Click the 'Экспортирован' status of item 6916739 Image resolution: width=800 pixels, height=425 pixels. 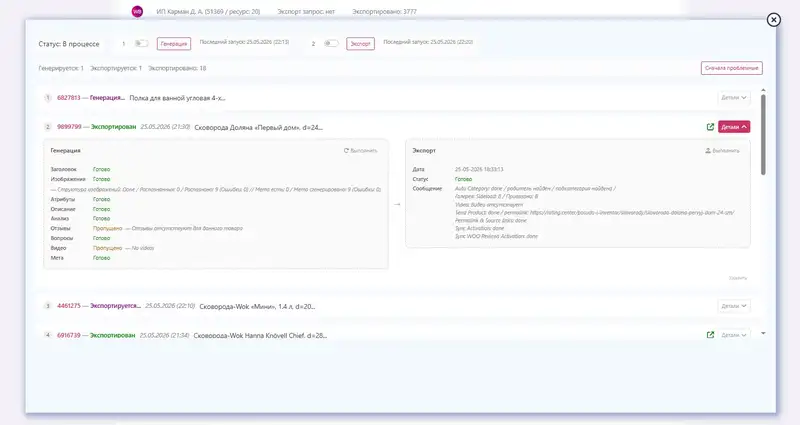(x=112, y=335)
